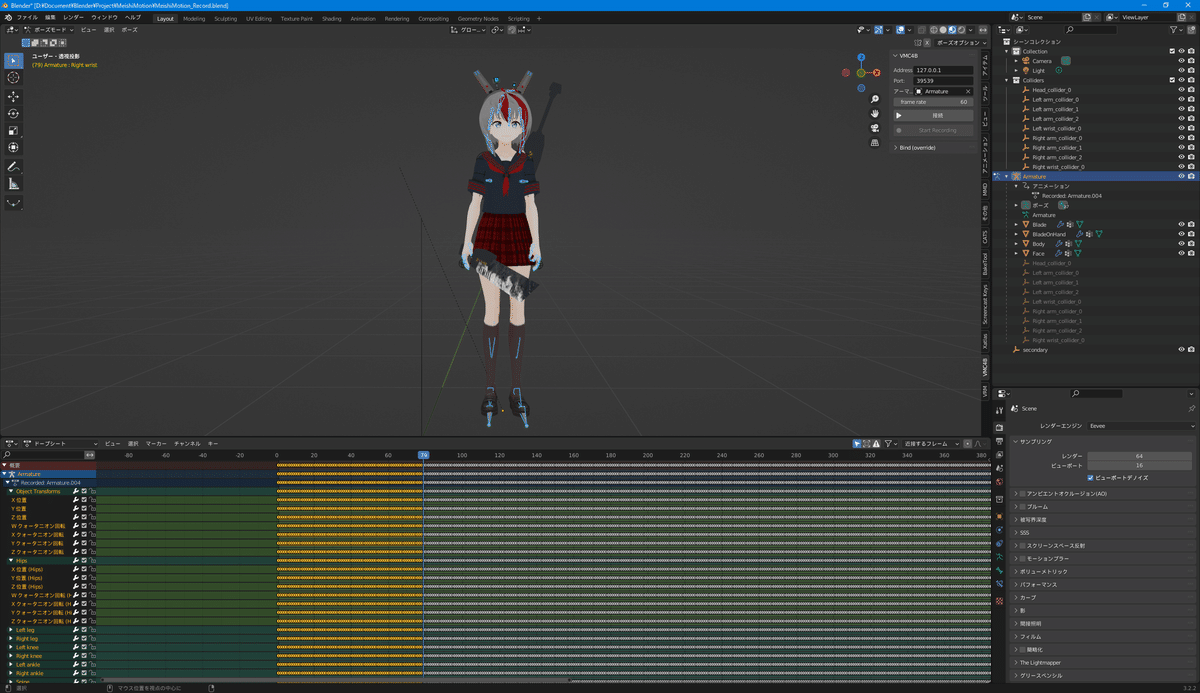Adjust the レンダー samples 64 field

tap(1142, 456)
